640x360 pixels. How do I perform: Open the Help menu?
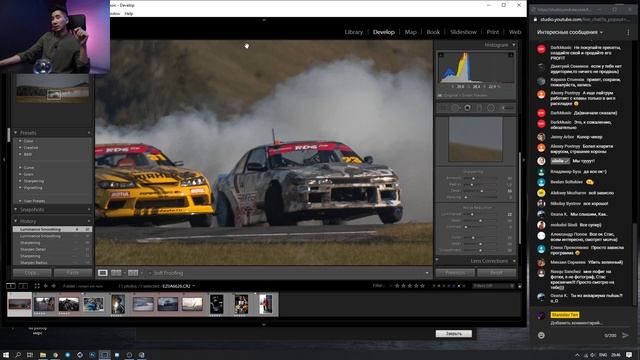coord(129,13)
